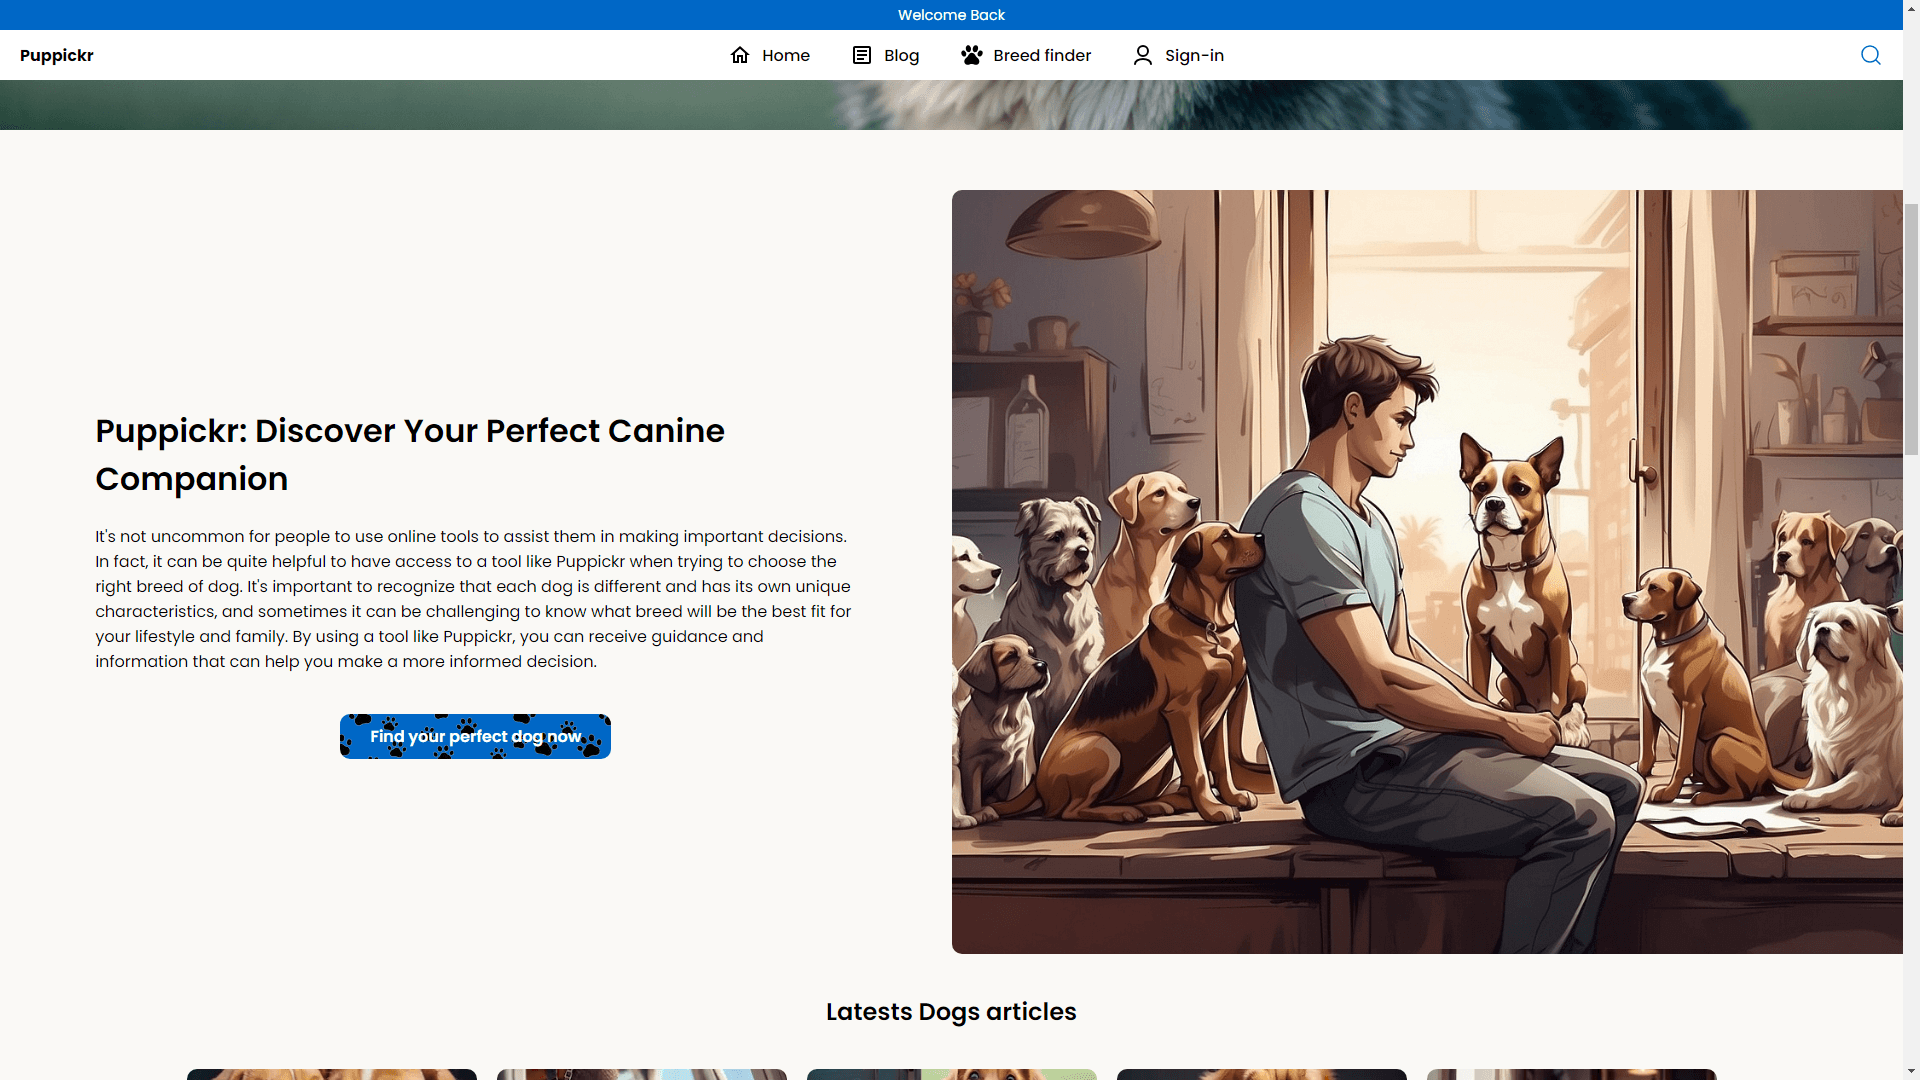Click the Blog document icon
This screenshot has height=1080, width=1920.
862,55
